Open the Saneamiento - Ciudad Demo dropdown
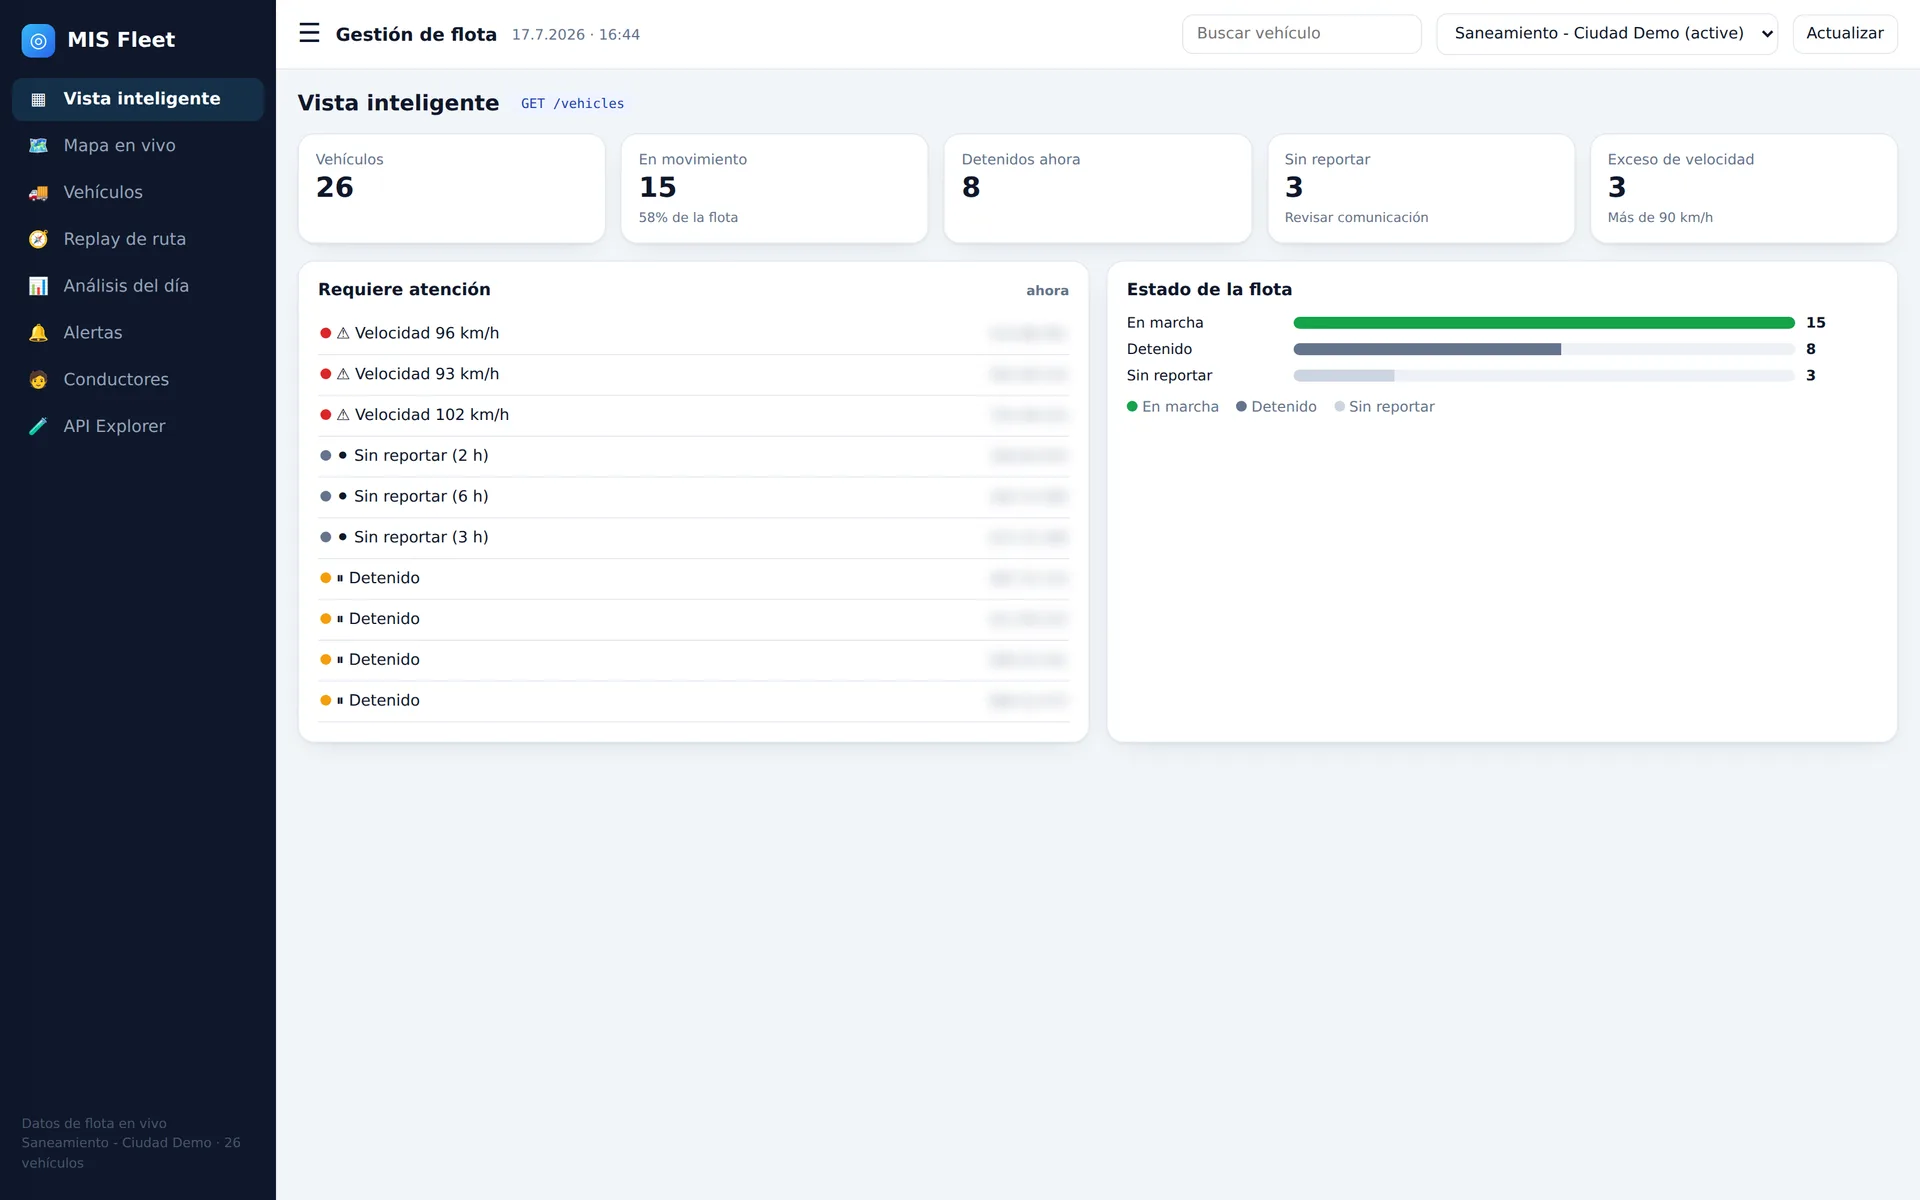This screenshot has height=1200, width=1920. point(1606,34)
